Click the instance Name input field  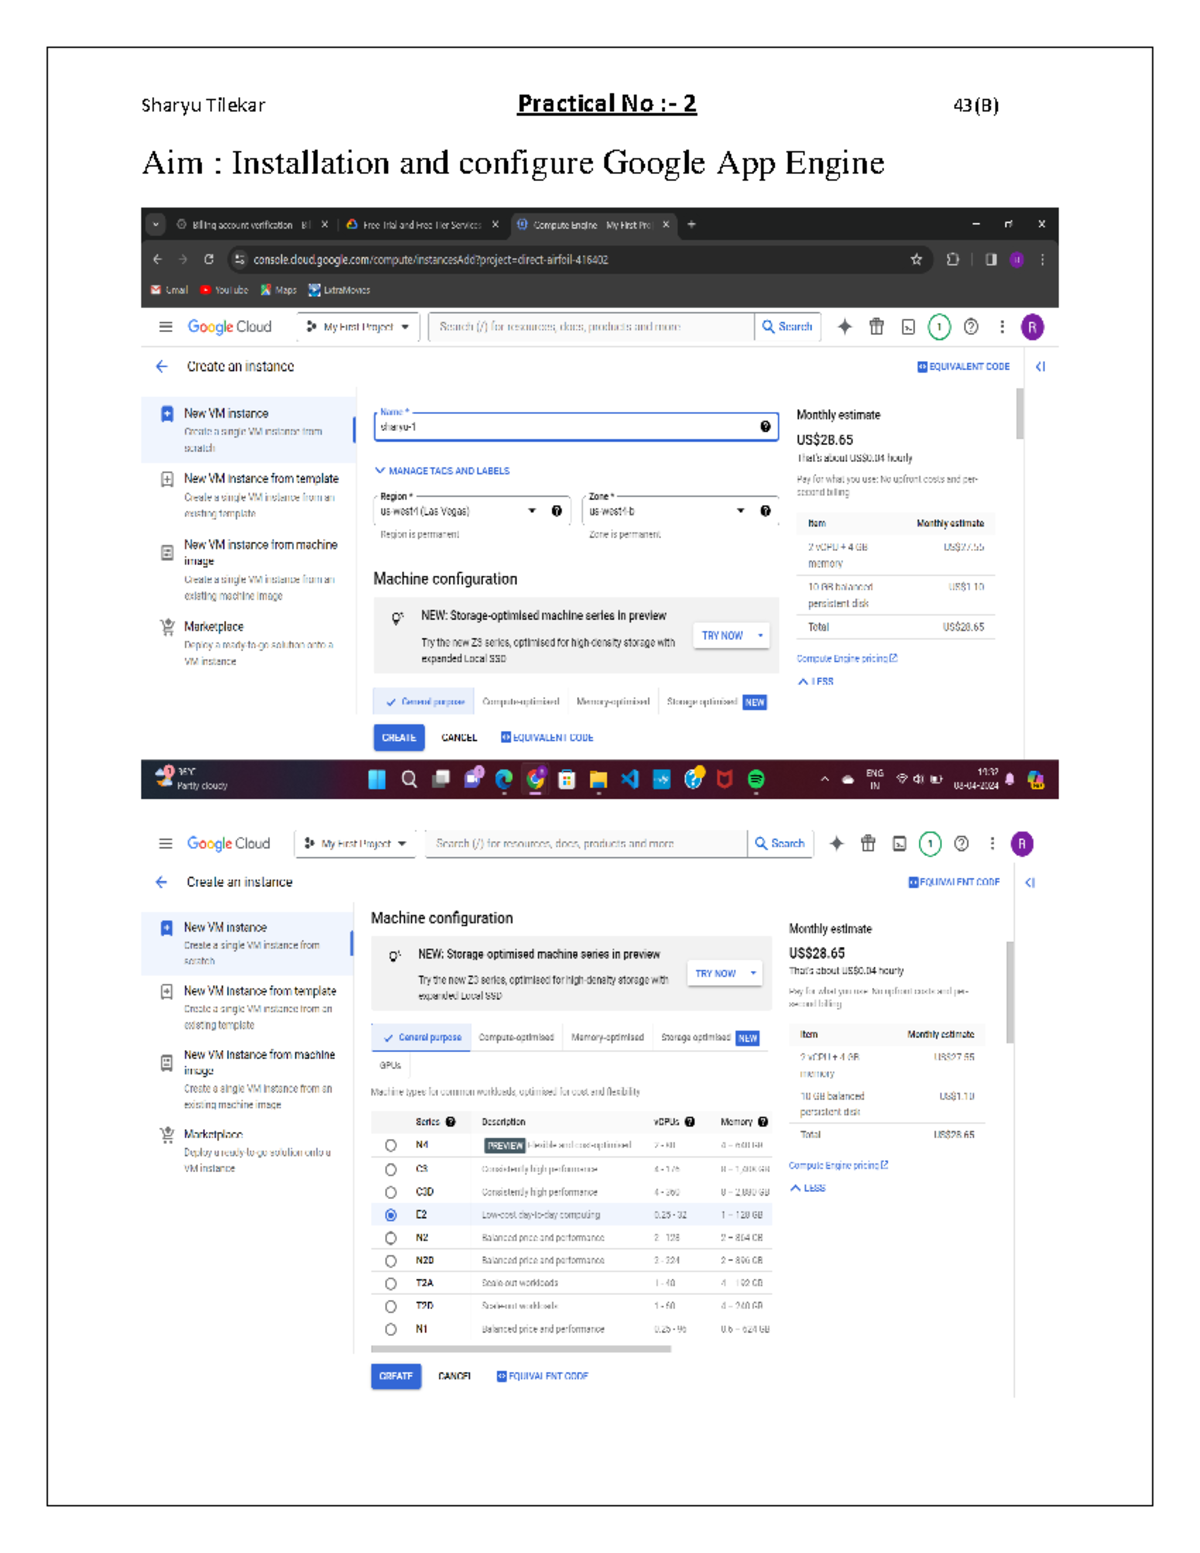(x=565, y=427)
